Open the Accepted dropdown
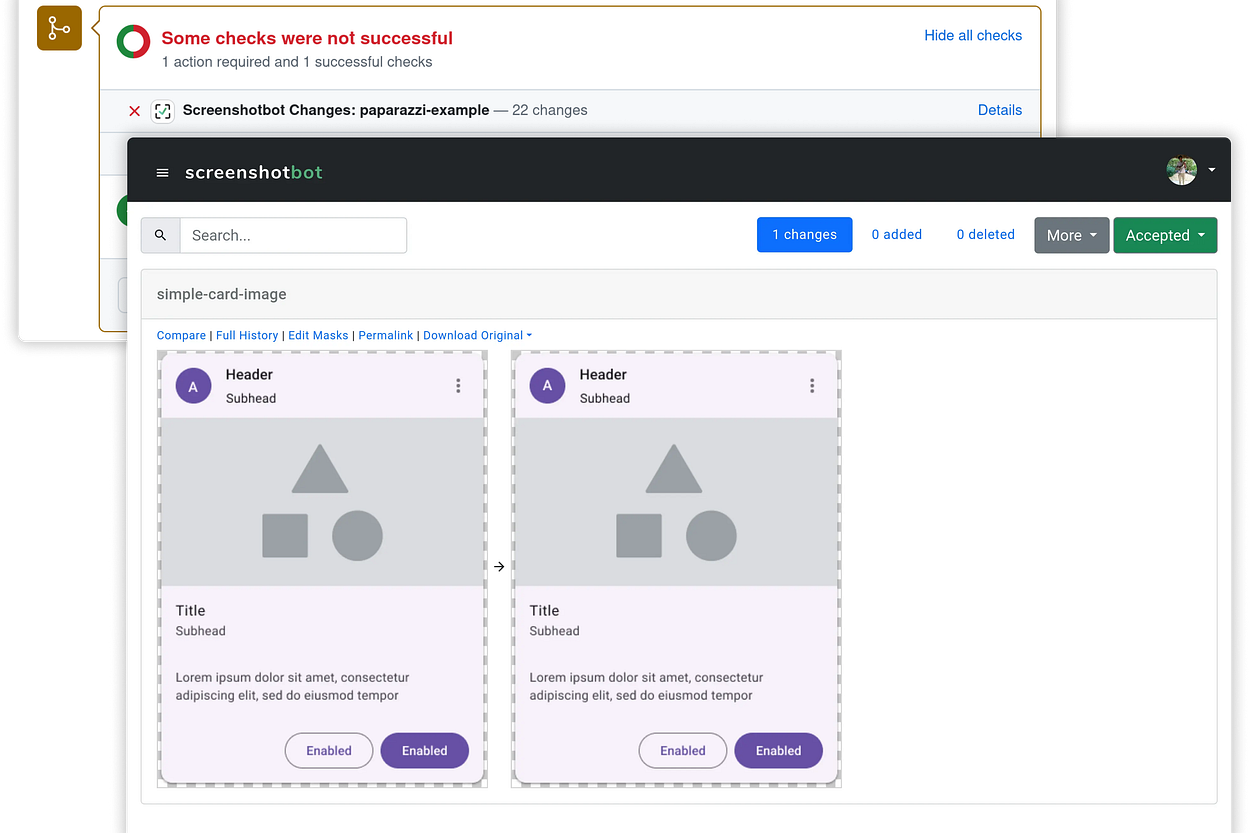This screenshot has width=1250, height=833. point(1165,235)
